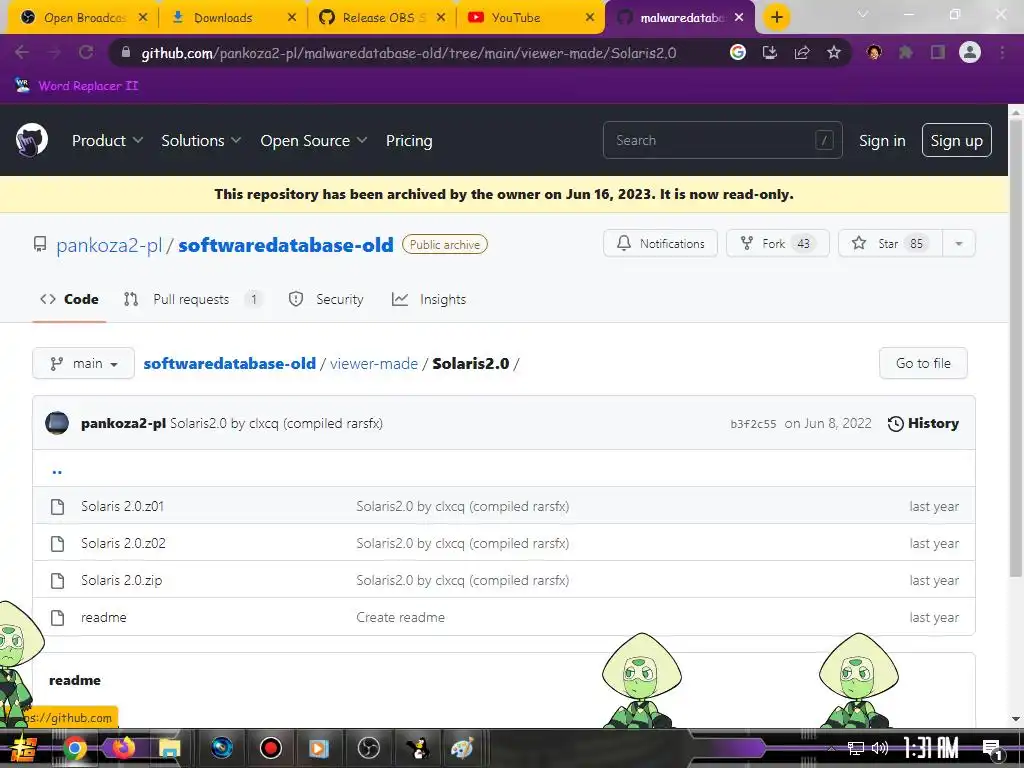Open OBS Studio from the taskbar
The width and height of the screenshot is (1024, 768).
[369, 748]
